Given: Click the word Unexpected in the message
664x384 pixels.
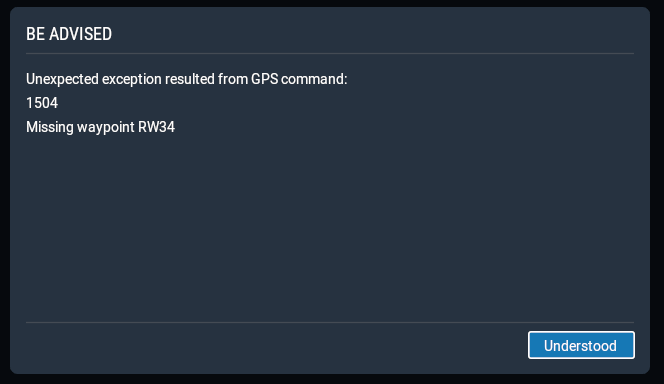Looking at the screenshot, I should [x=63, y=80].
